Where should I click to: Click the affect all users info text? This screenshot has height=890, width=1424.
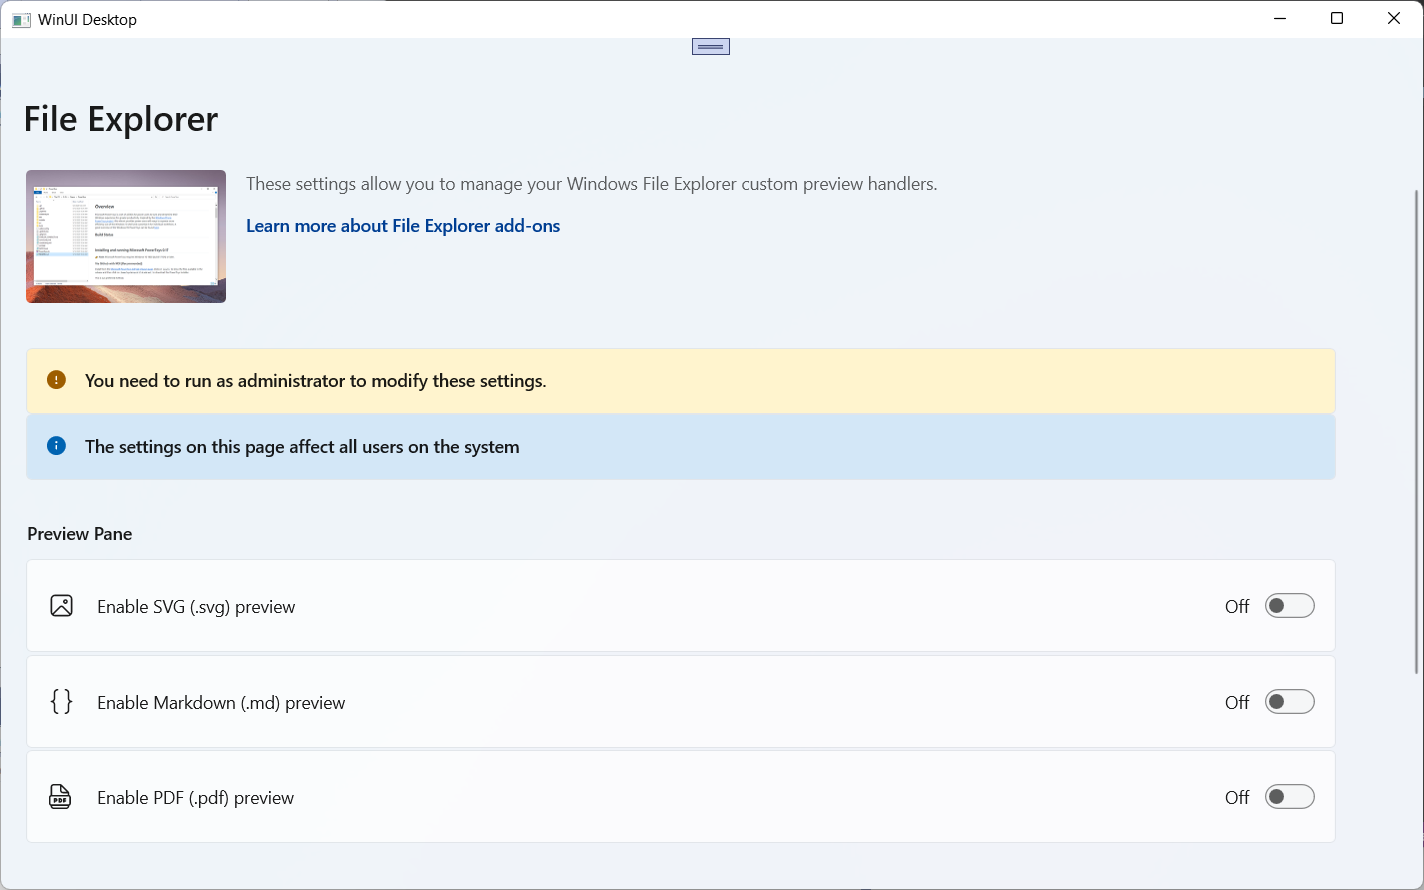pos(302,447)
